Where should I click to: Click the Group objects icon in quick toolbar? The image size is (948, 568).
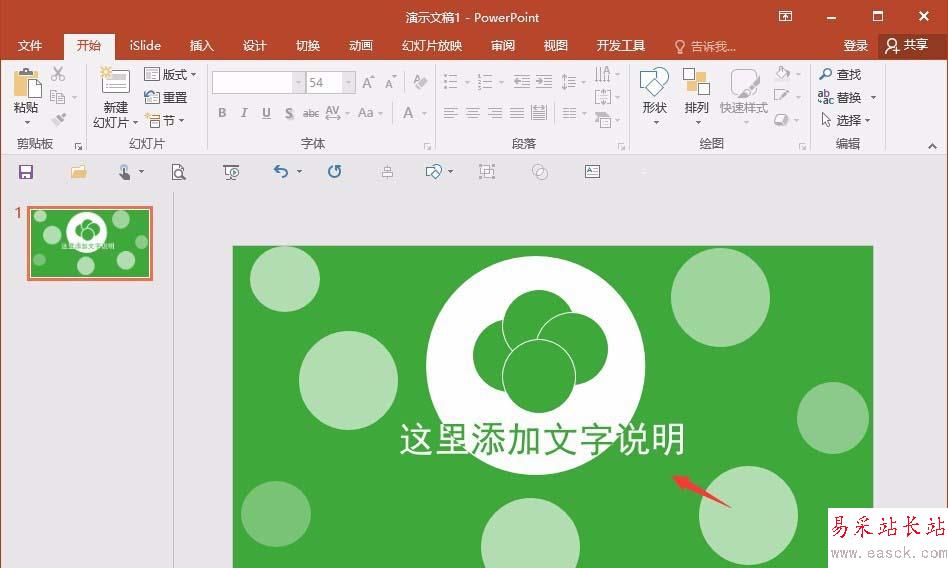click(x=487, y=172)
